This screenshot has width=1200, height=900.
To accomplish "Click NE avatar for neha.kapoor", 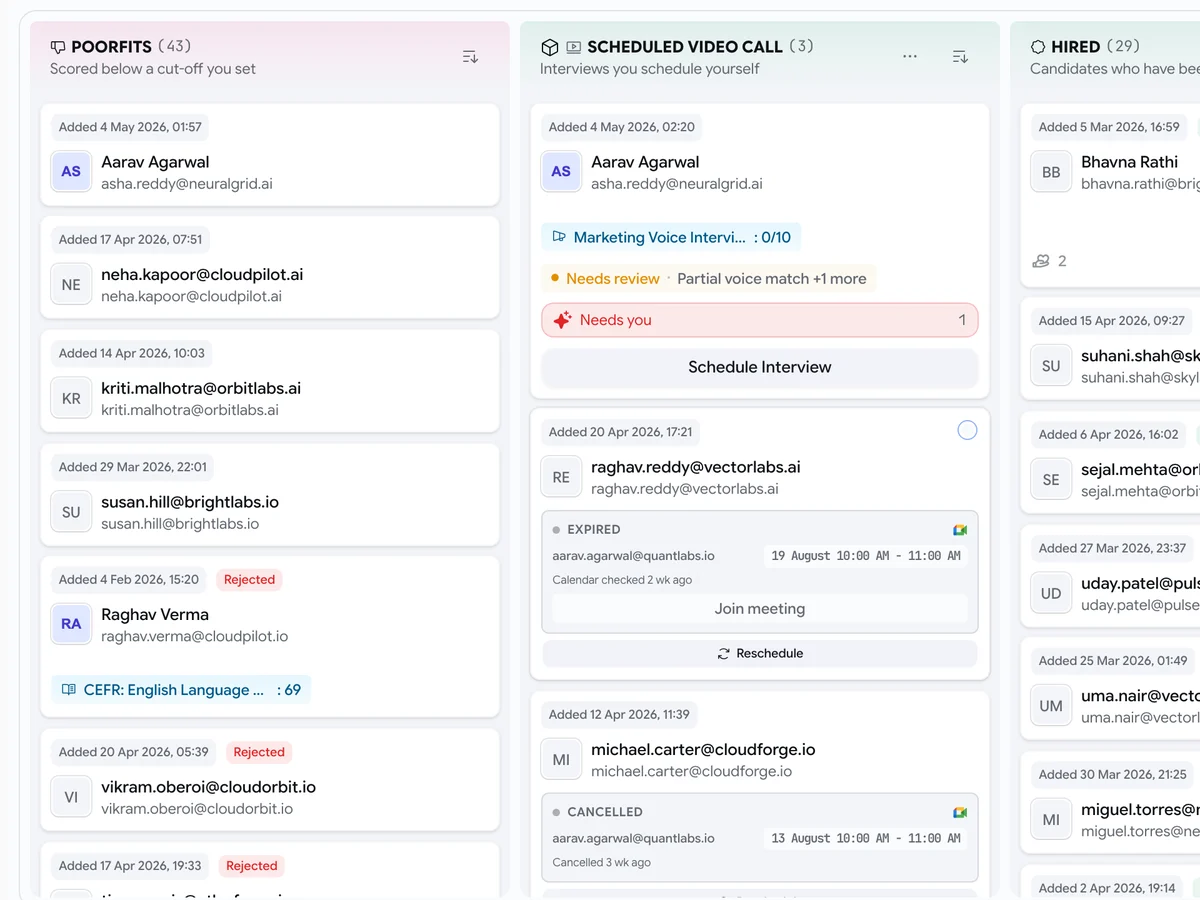I will pyautogui.click(x=71, y=284).
